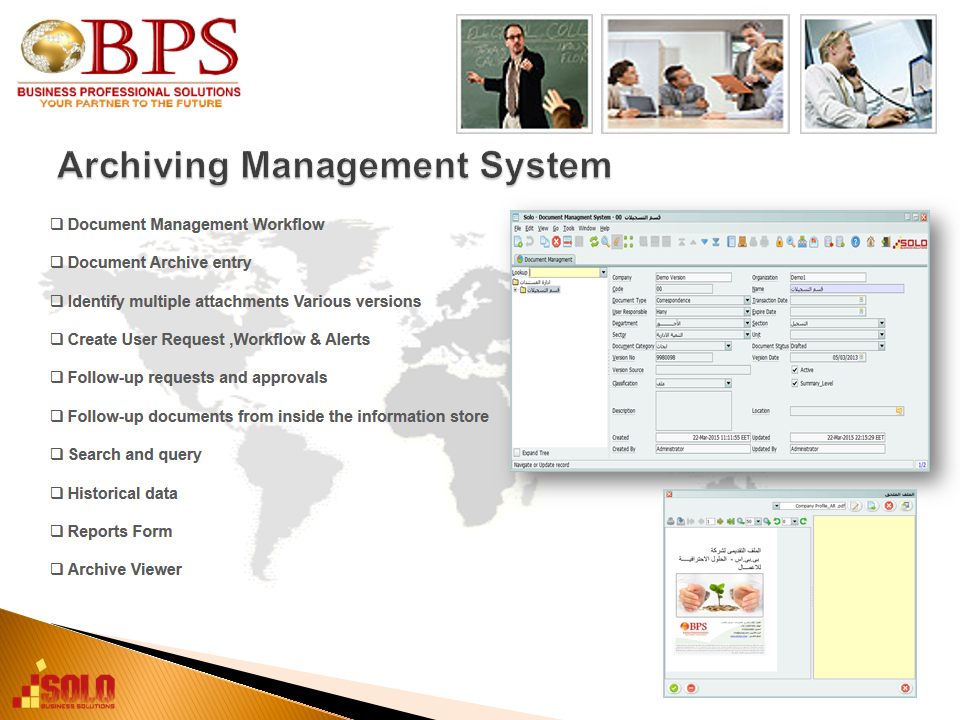This screenshot has width=960, height=720.
Task: Toggle the Summary_Level checkbox
Action: tap(794, 383)
